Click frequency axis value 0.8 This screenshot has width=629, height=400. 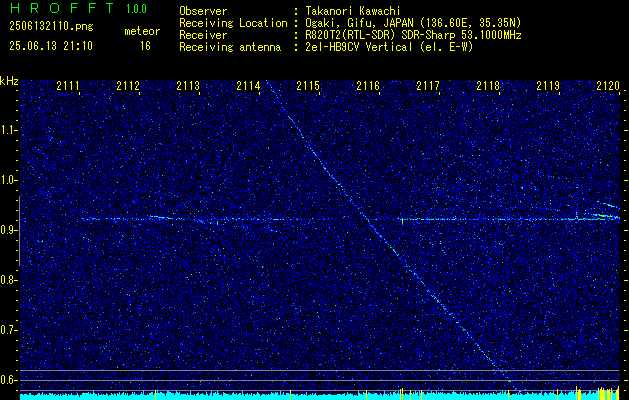[x=8, y=280]
